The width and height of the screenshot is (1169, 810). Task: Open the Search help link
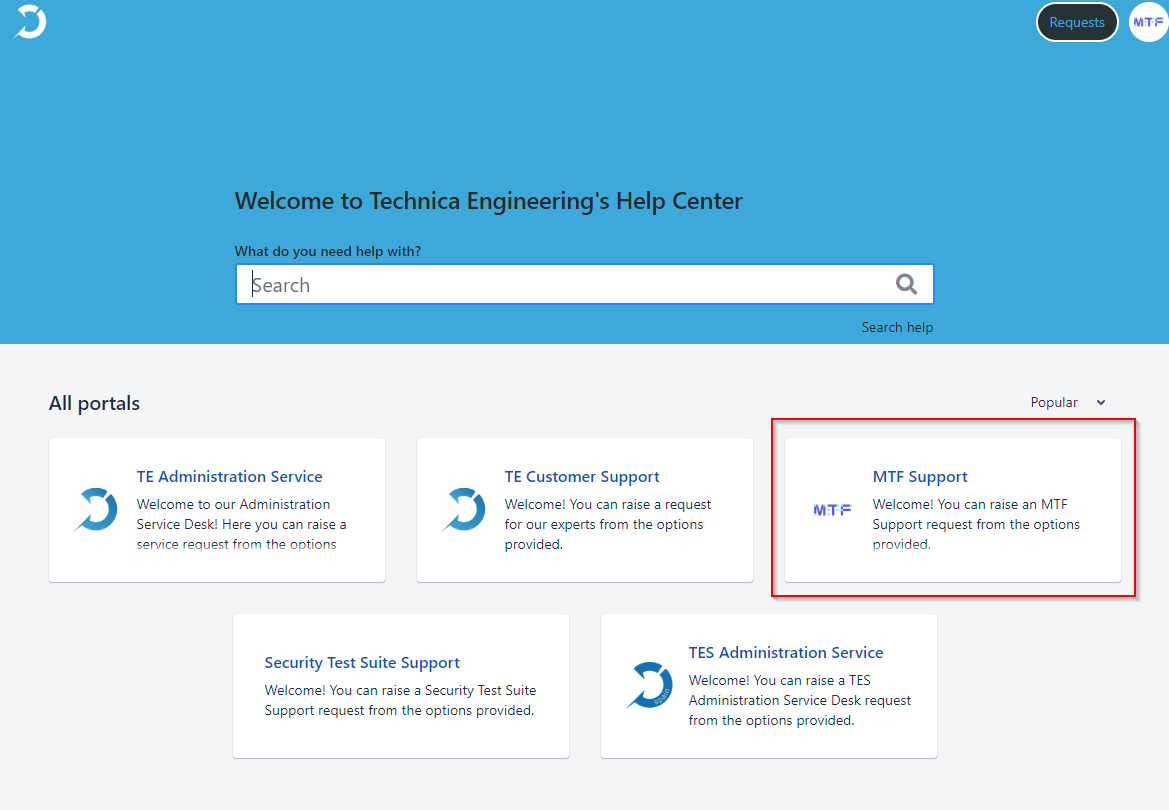897,327
